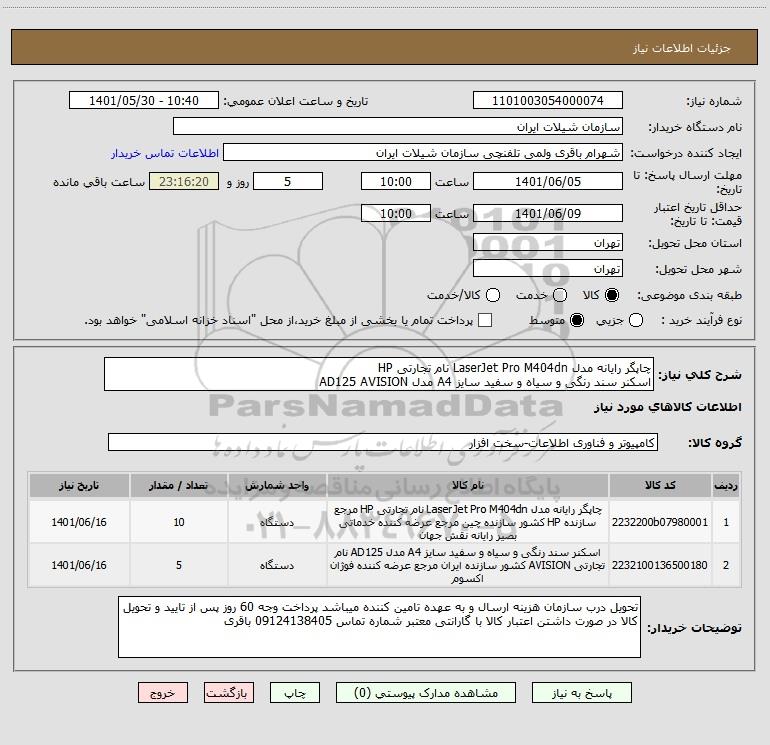Screen dimensions: 770x745
Task: Click quantity 5 in row 2
Action: click(x=179, y=565)
